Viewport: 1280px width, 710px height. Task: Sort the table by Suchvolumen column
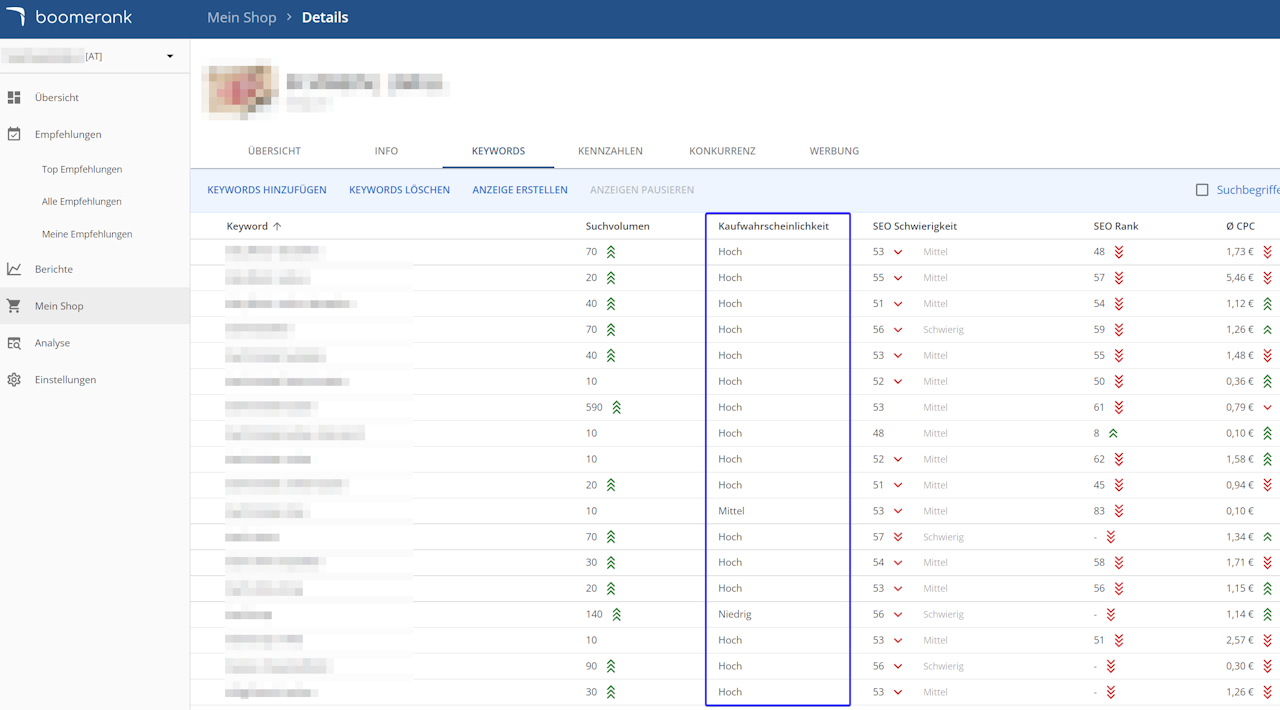click(x=617, y=226)
